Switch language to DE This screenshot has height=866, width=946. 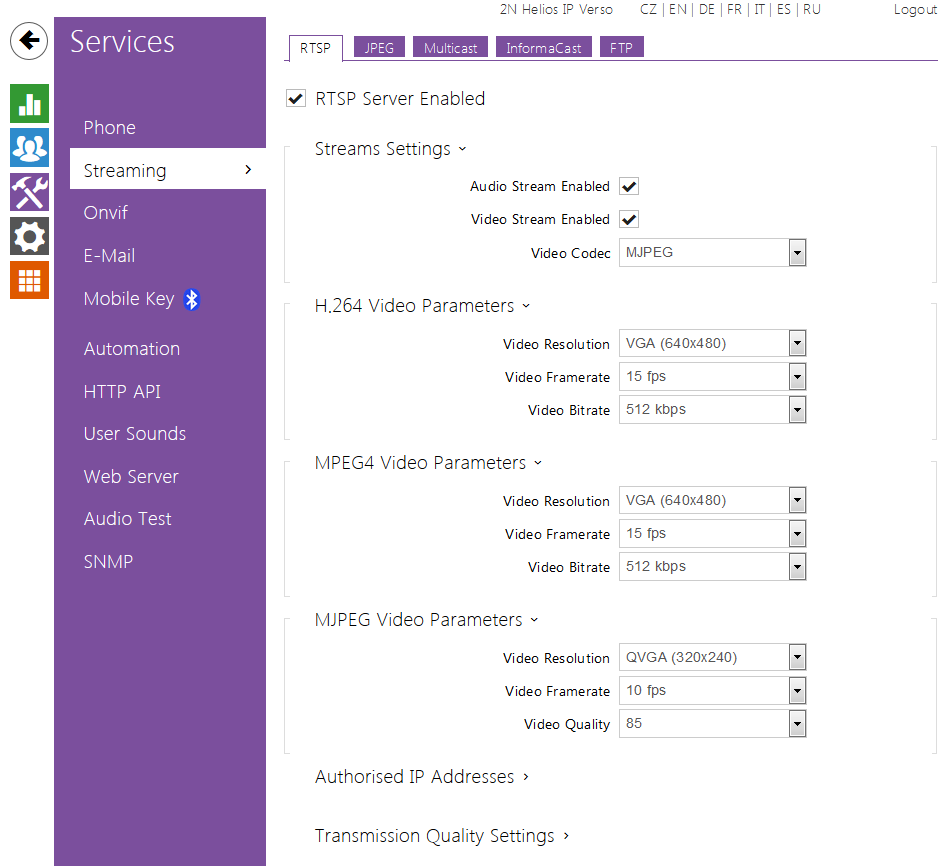[x=706, y=9]
